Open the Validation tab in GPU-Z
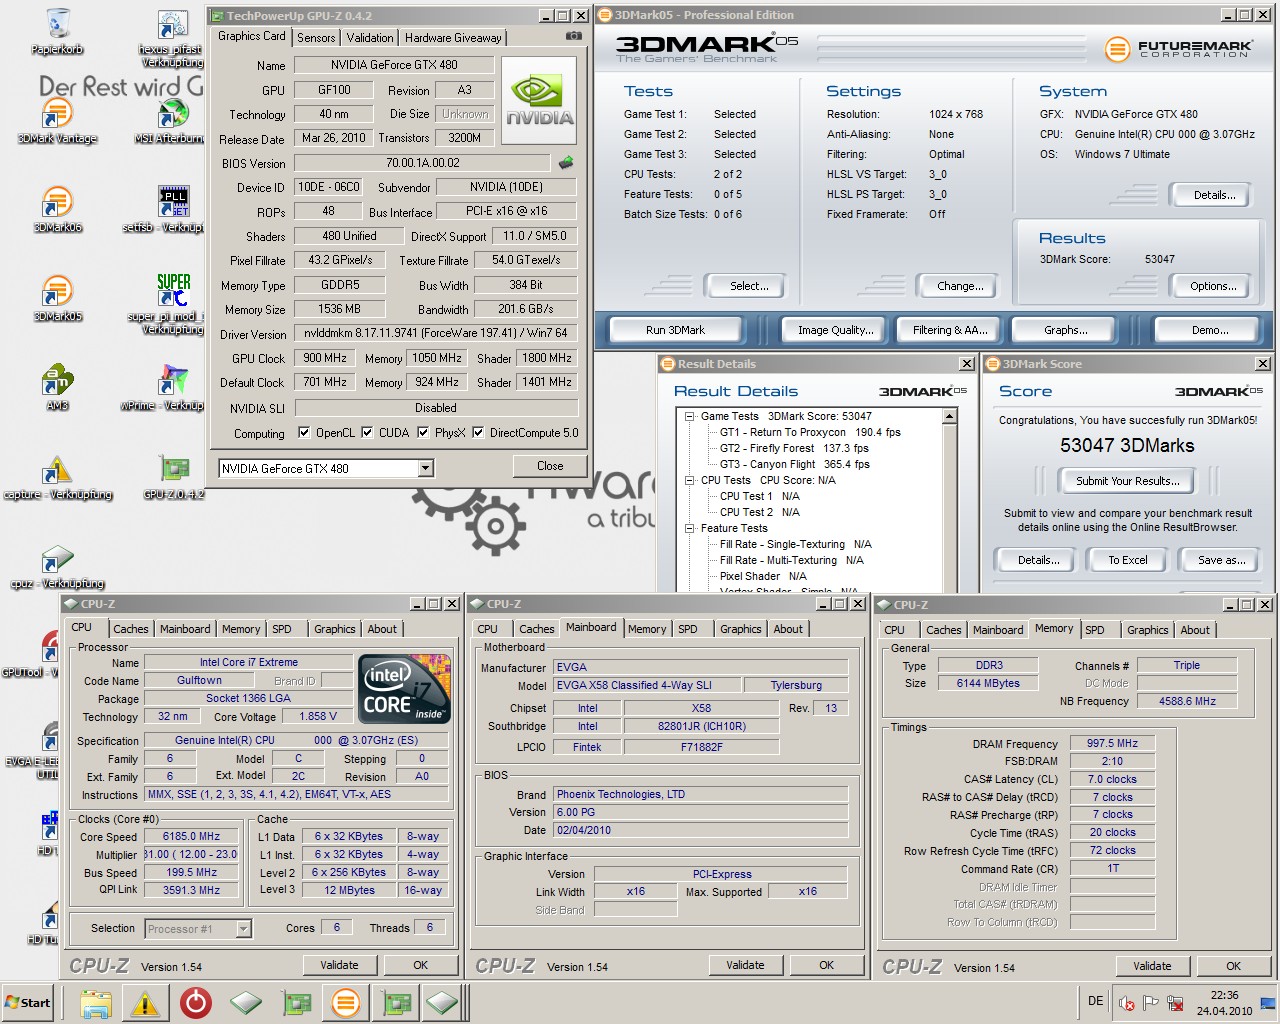Image resolution: width=1280 pixels, height=1024 pixels. pos(370,38)
